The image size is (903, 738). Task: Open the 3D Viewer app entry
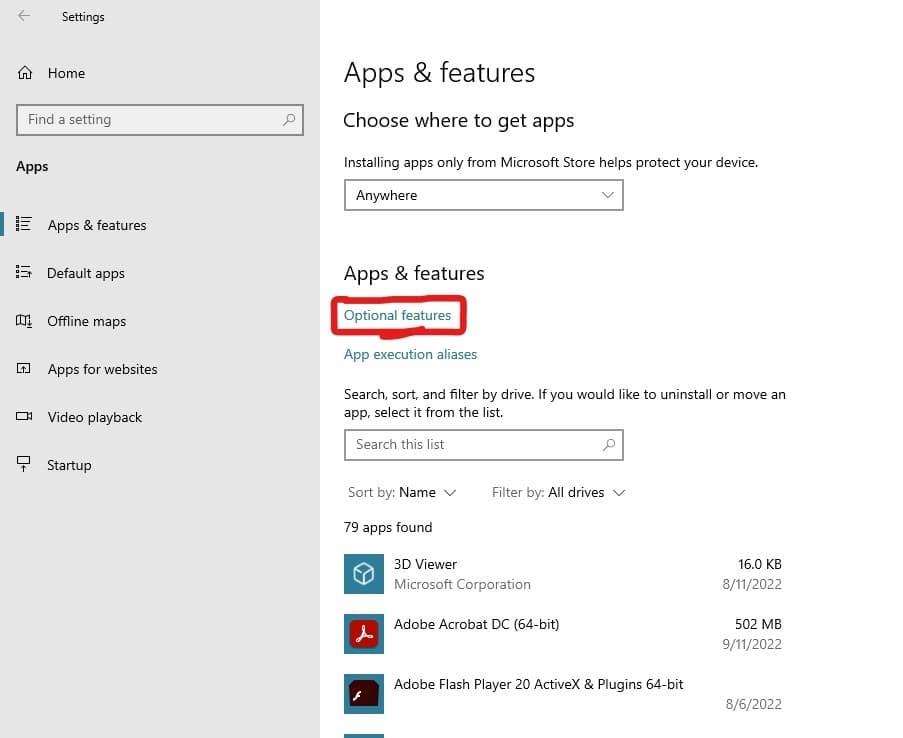[x=425, y=563]
